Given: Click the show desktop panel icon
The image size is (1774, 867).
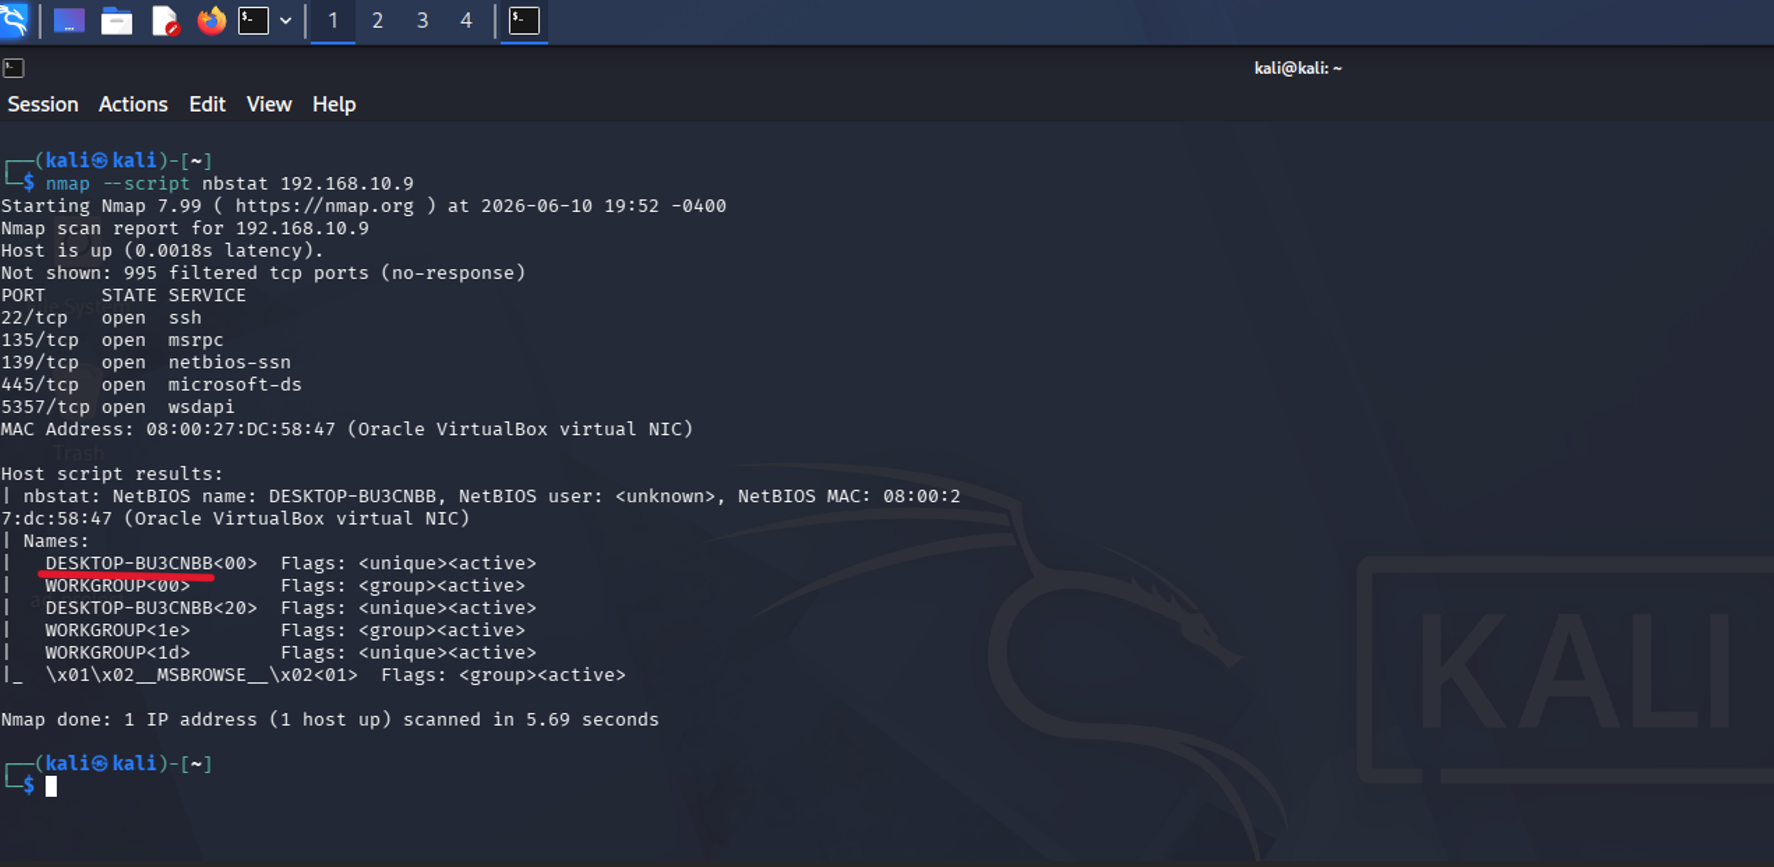Looking at the screenshot, I should point(69,21).
